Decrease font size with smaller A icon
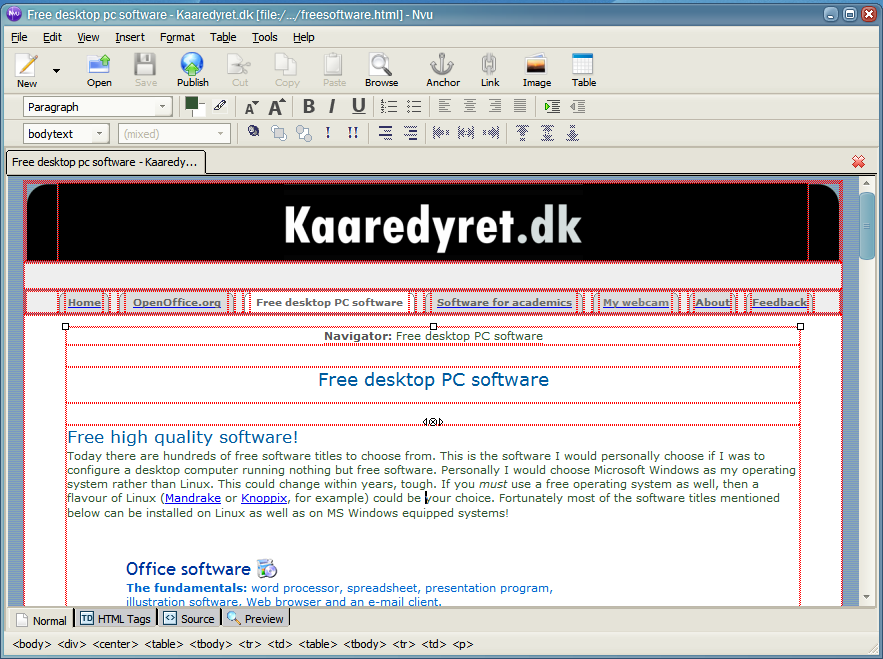The width and height of the screenshot is (883, 659). coord(251,106)
